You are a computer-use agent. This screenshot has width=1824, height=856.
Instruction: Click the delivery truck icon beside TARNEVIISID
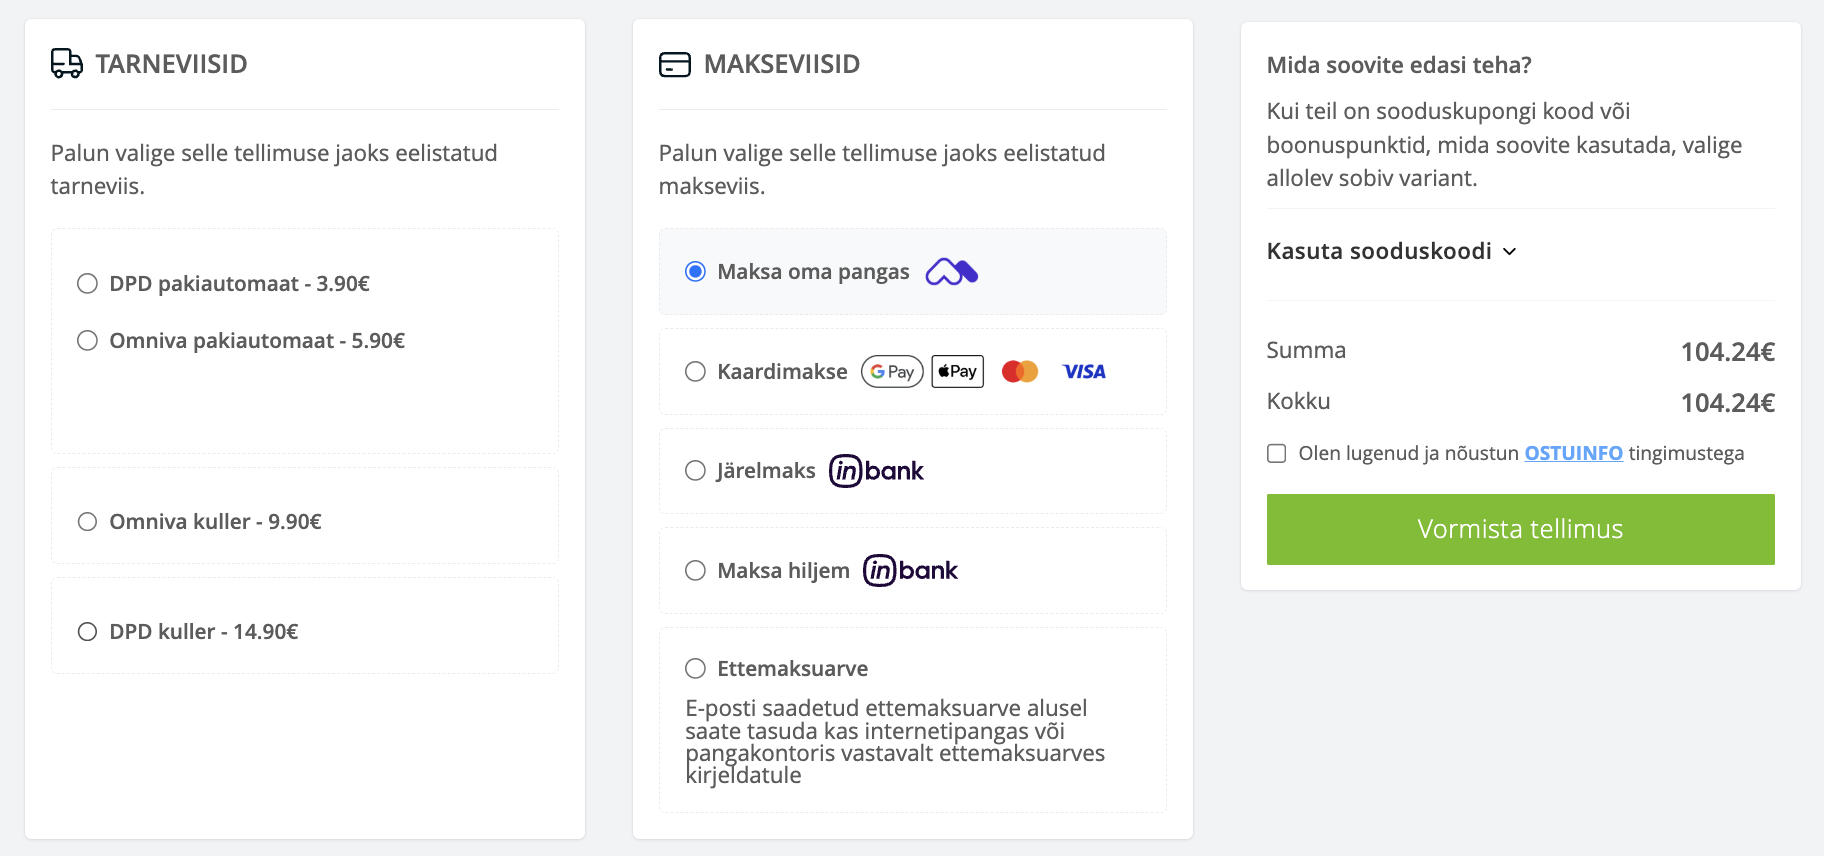tap(67, 64)
